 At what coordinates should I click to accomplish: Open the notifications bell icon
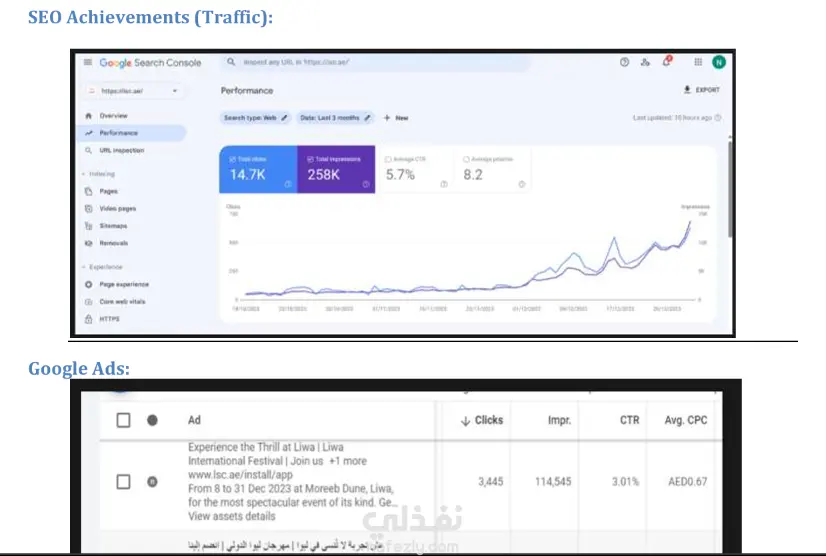667,62
